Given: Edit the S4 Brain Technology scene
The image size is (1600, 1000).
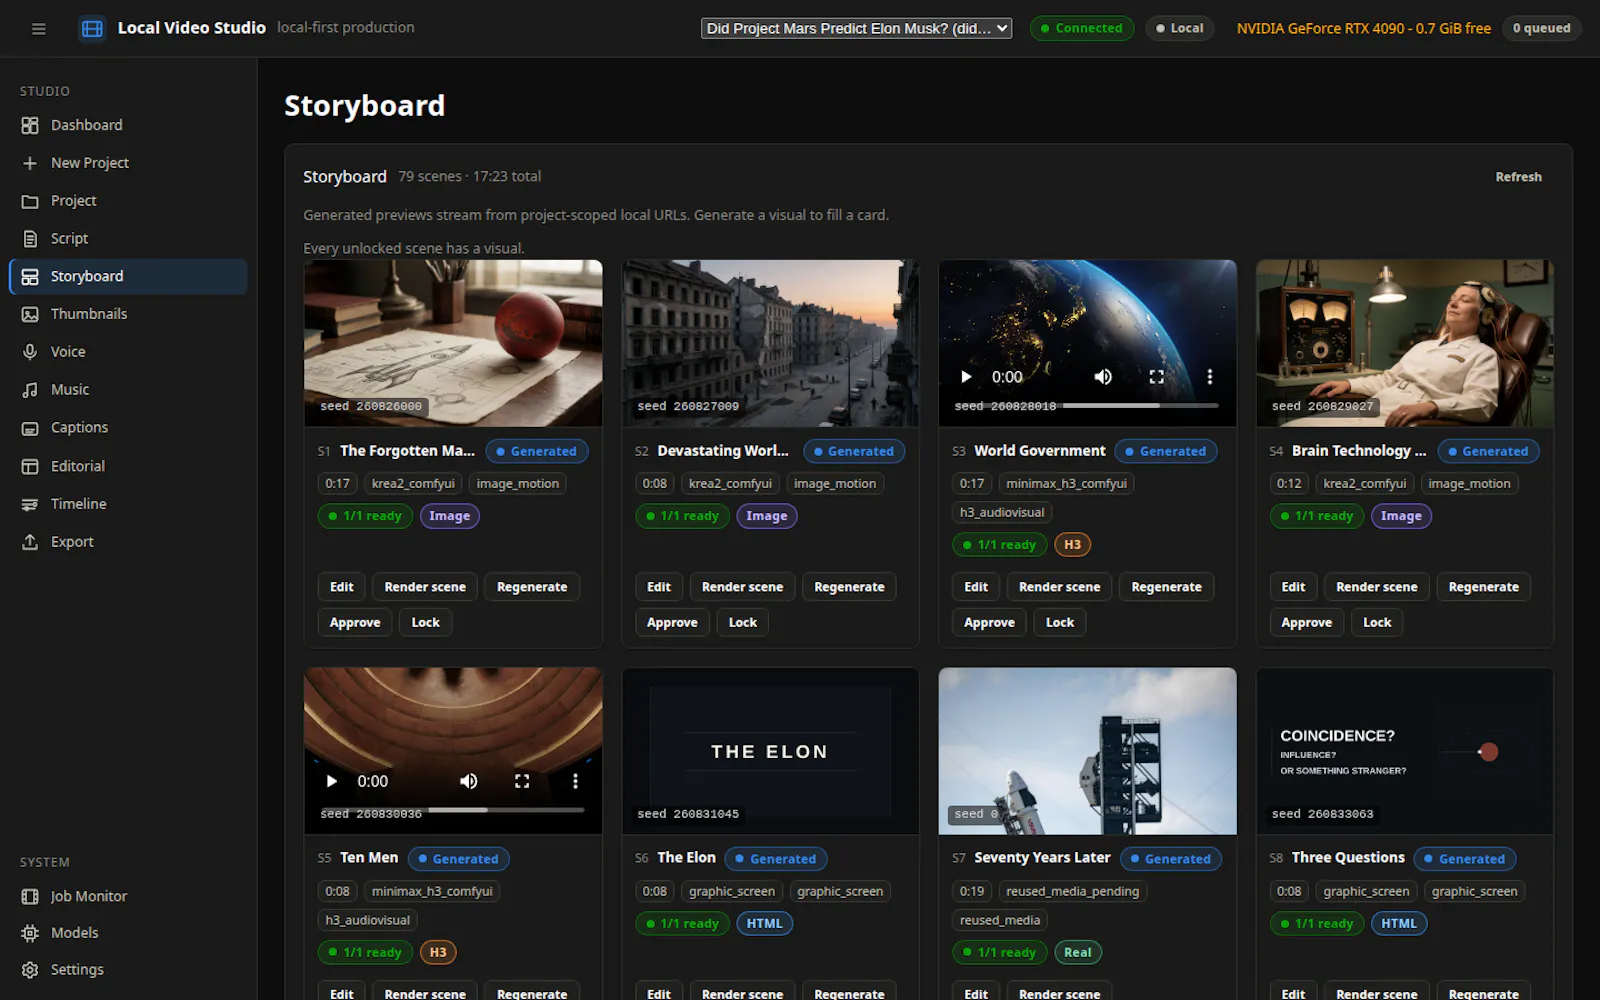Looking at the screenshot, I should (1293, 587).
